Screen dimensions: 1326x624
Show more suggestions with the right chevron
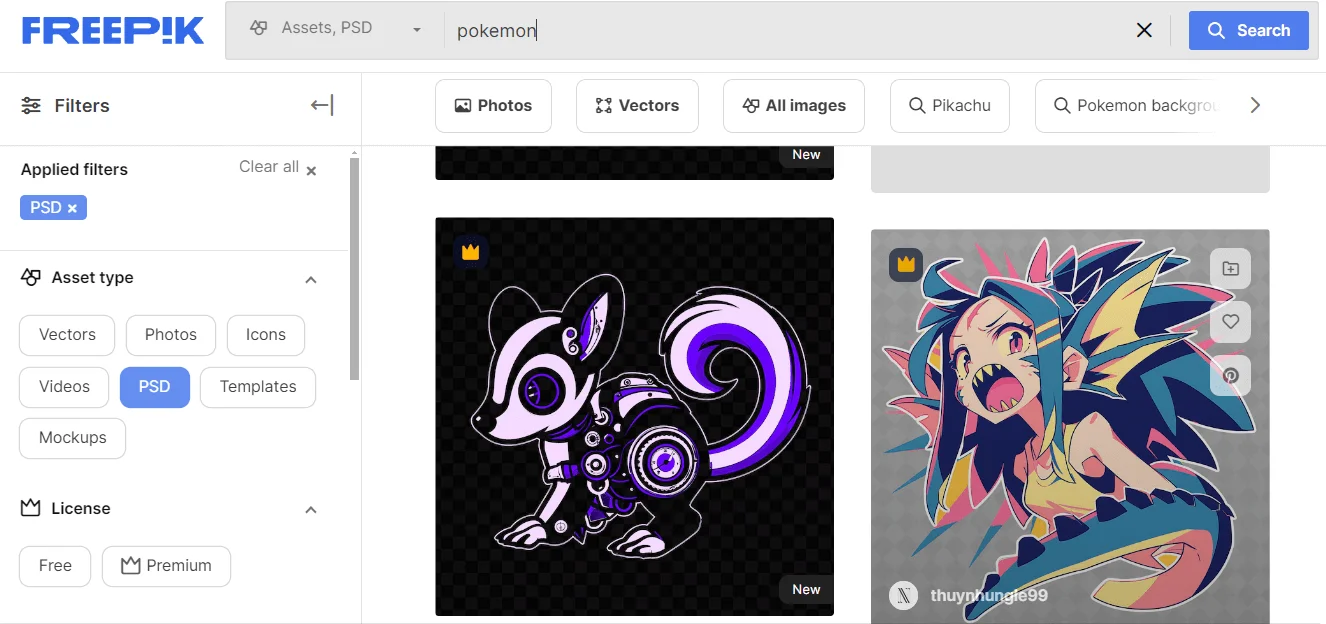point(1256,105)
